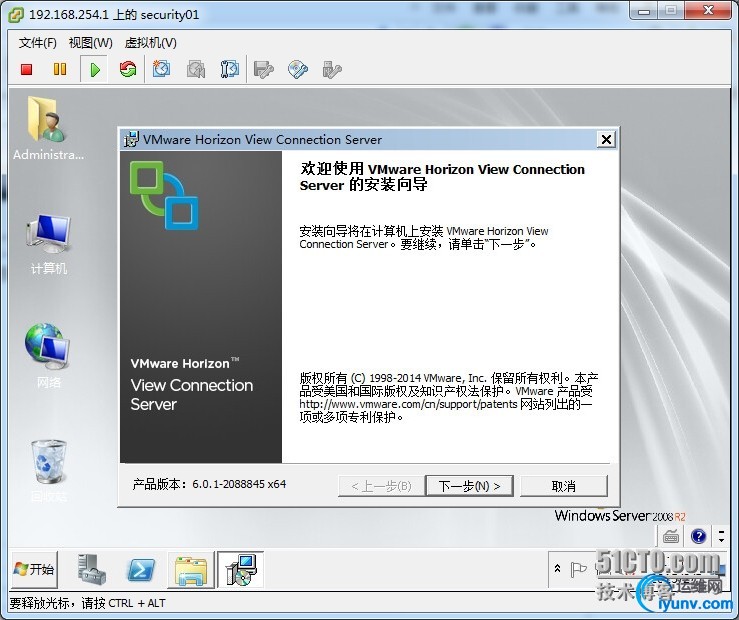The image size is (739, 620).
Task: Take a snapshot of the VM
Action: click(161, 70)
